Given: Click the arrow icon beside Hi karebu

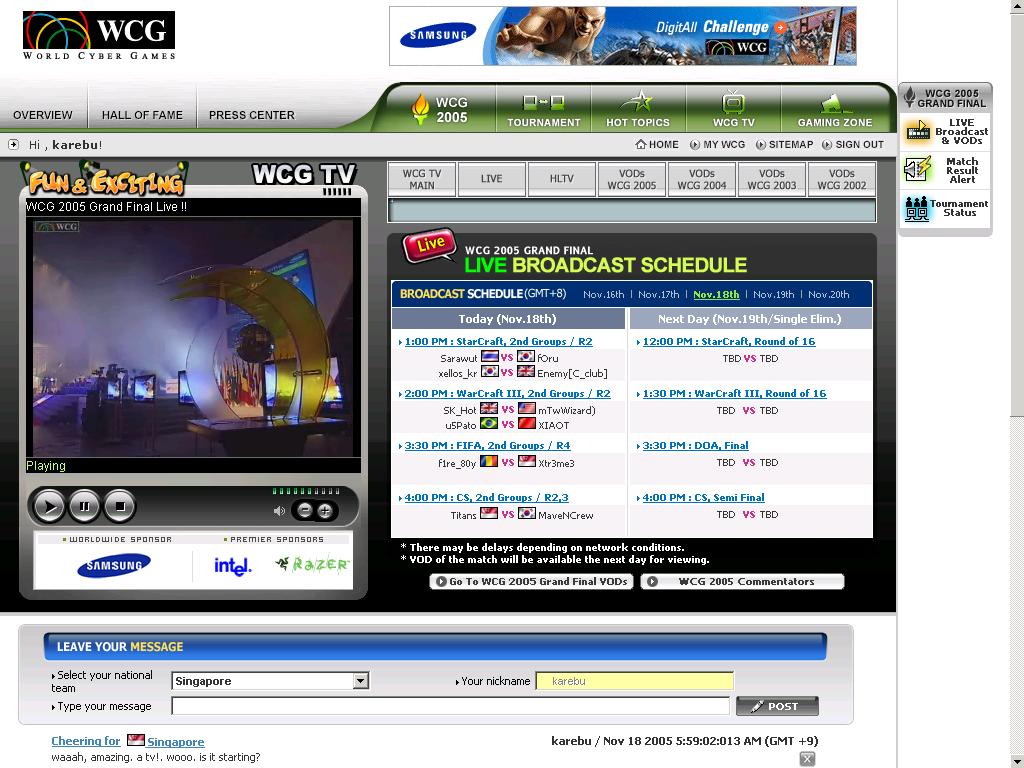Looking at the screenshot, I should [x=13, y=144].
